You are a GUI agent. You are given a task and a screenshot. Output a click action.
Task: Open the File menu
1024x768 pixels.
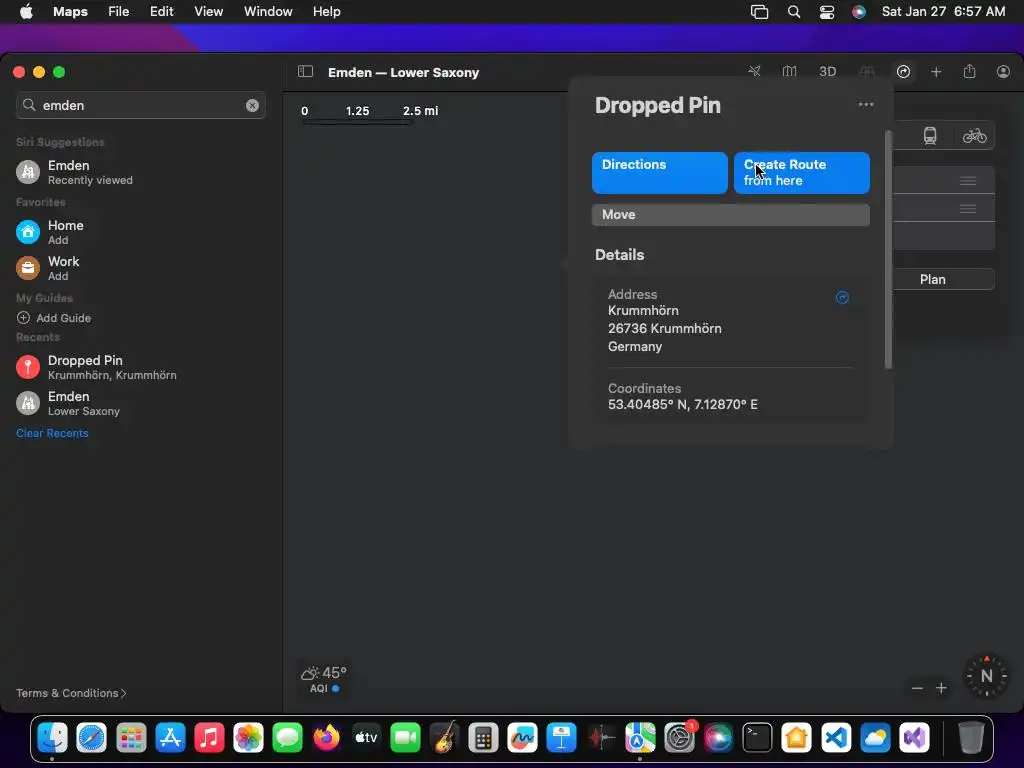(118, 11)
